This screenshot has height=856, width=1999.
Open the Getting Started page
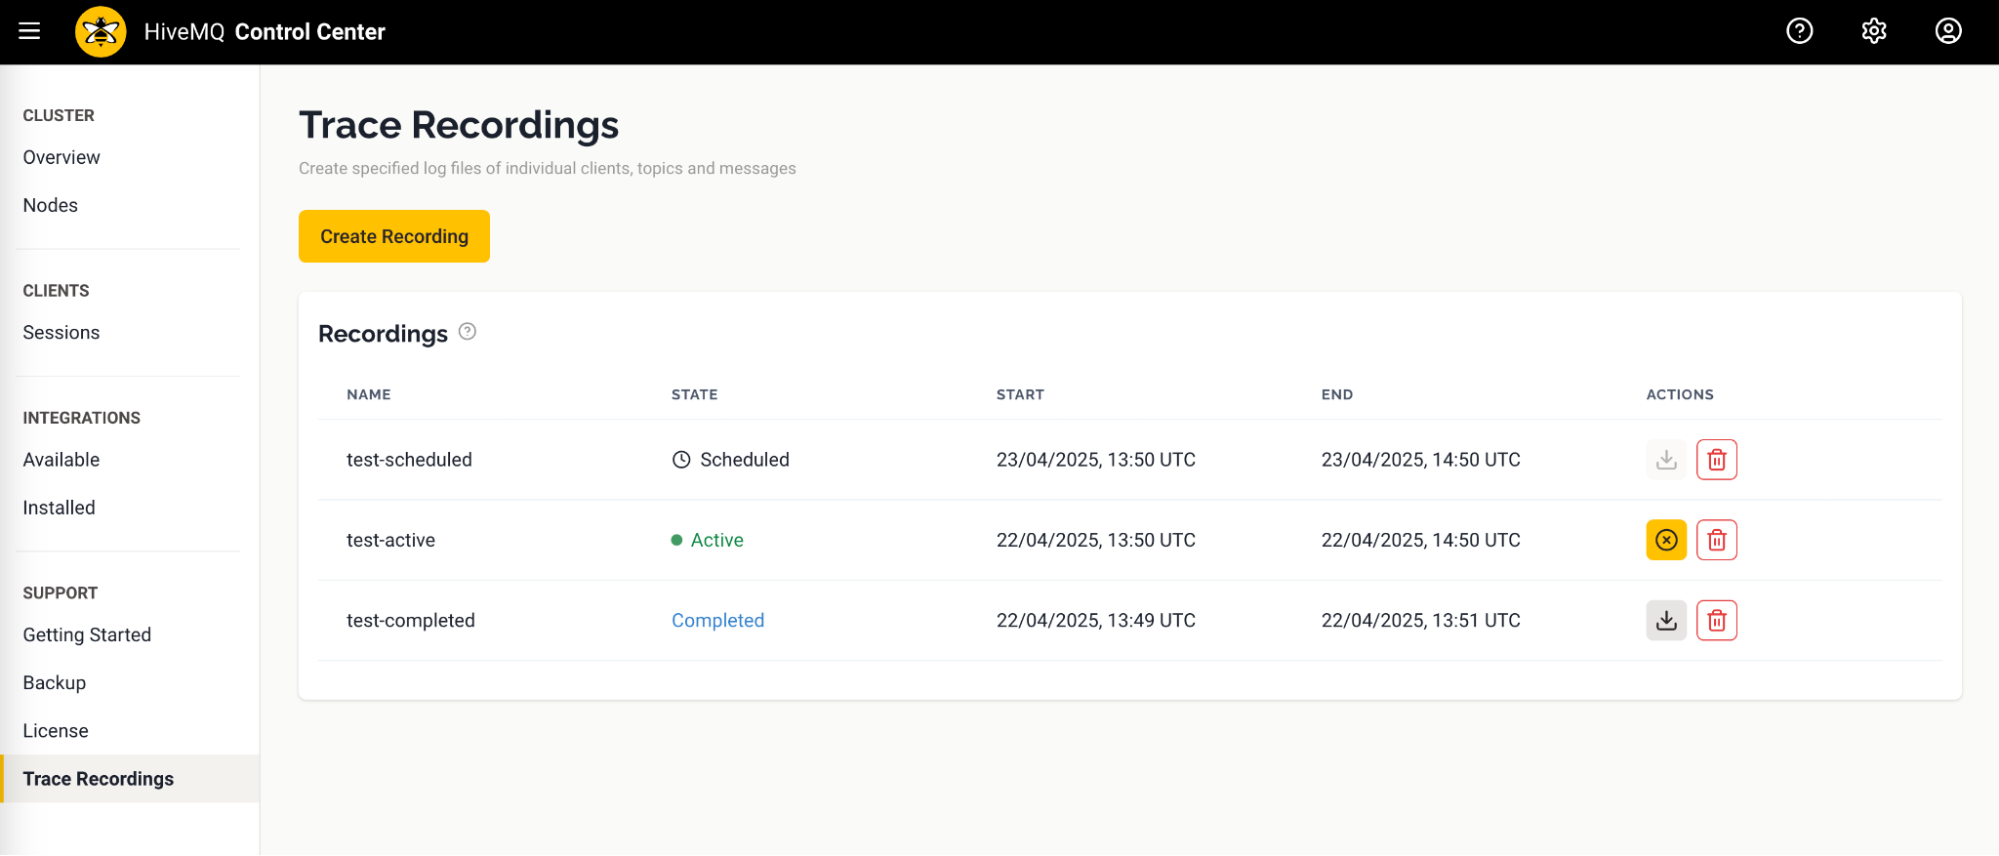pyautogui.click(x=87, y=635)
